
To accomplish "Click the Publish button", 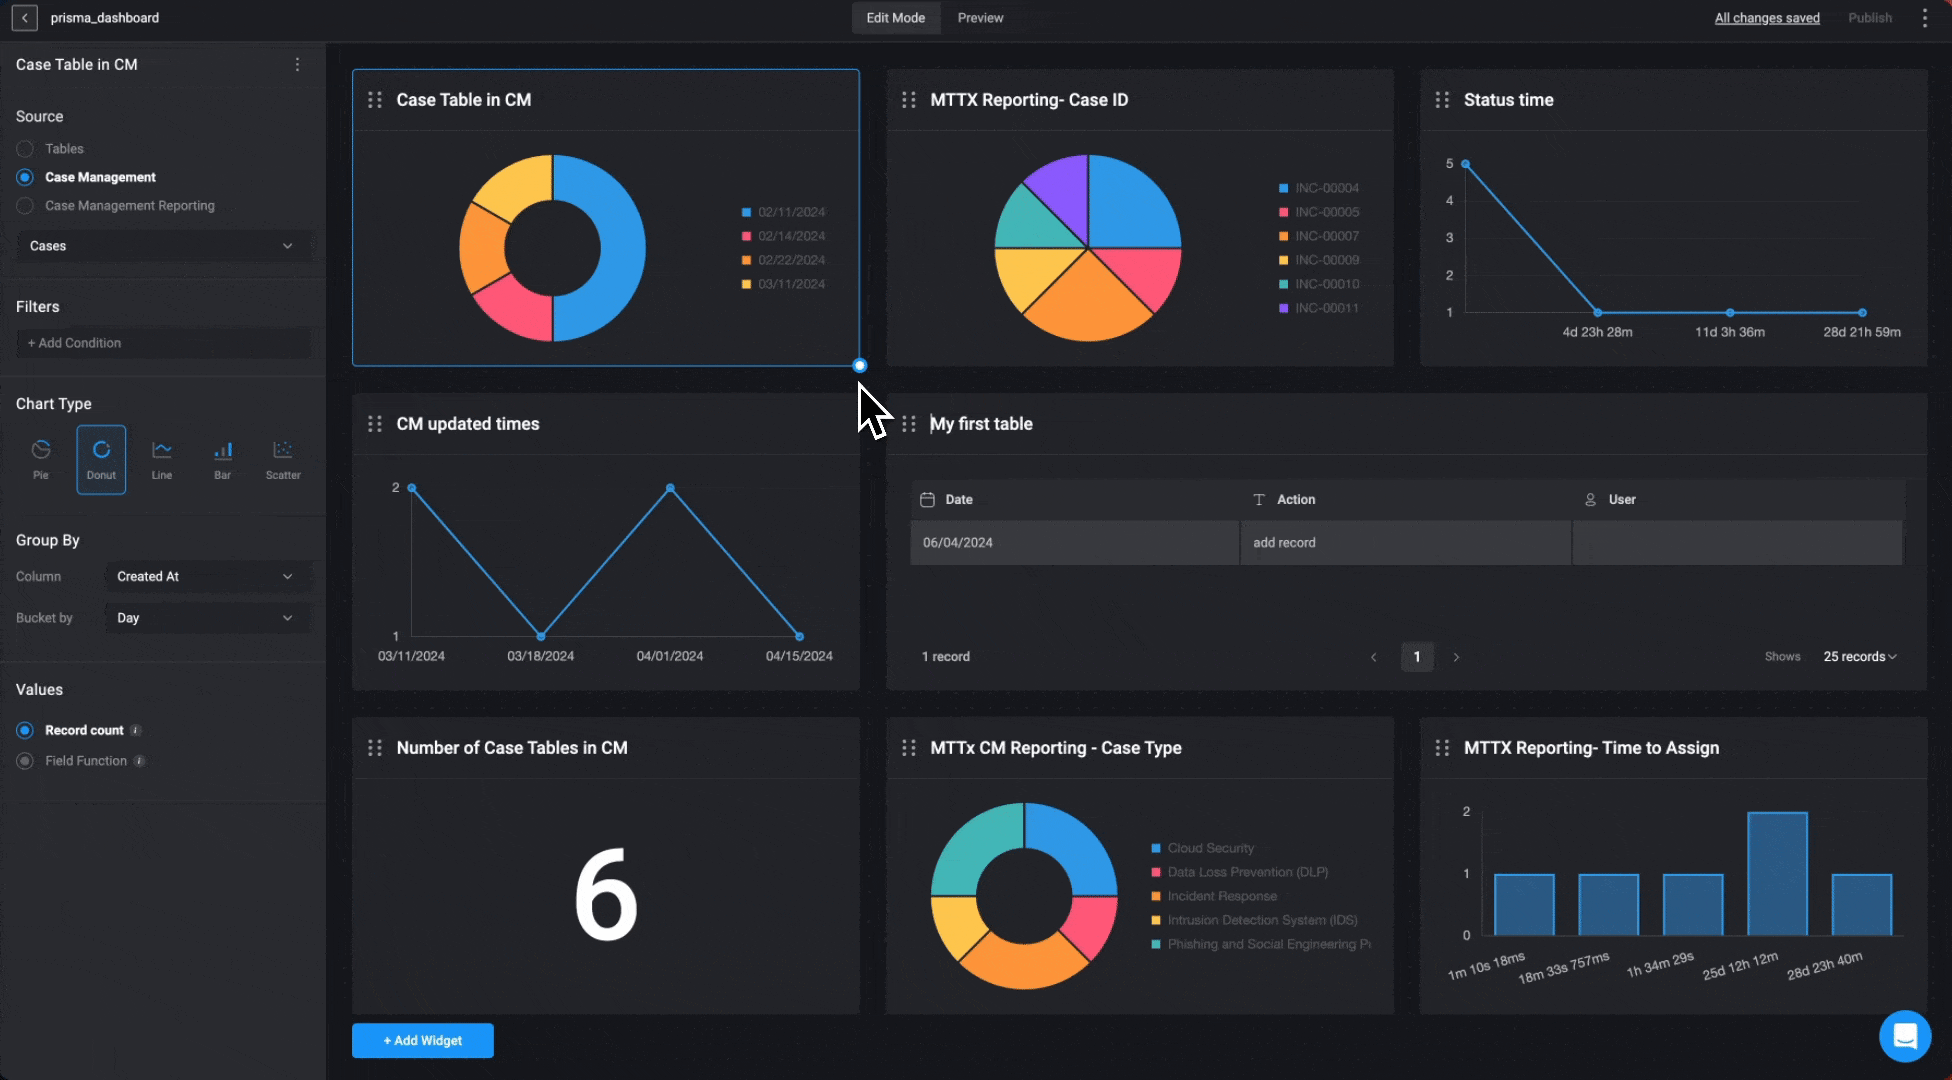I will click(x=1869, y=18).
